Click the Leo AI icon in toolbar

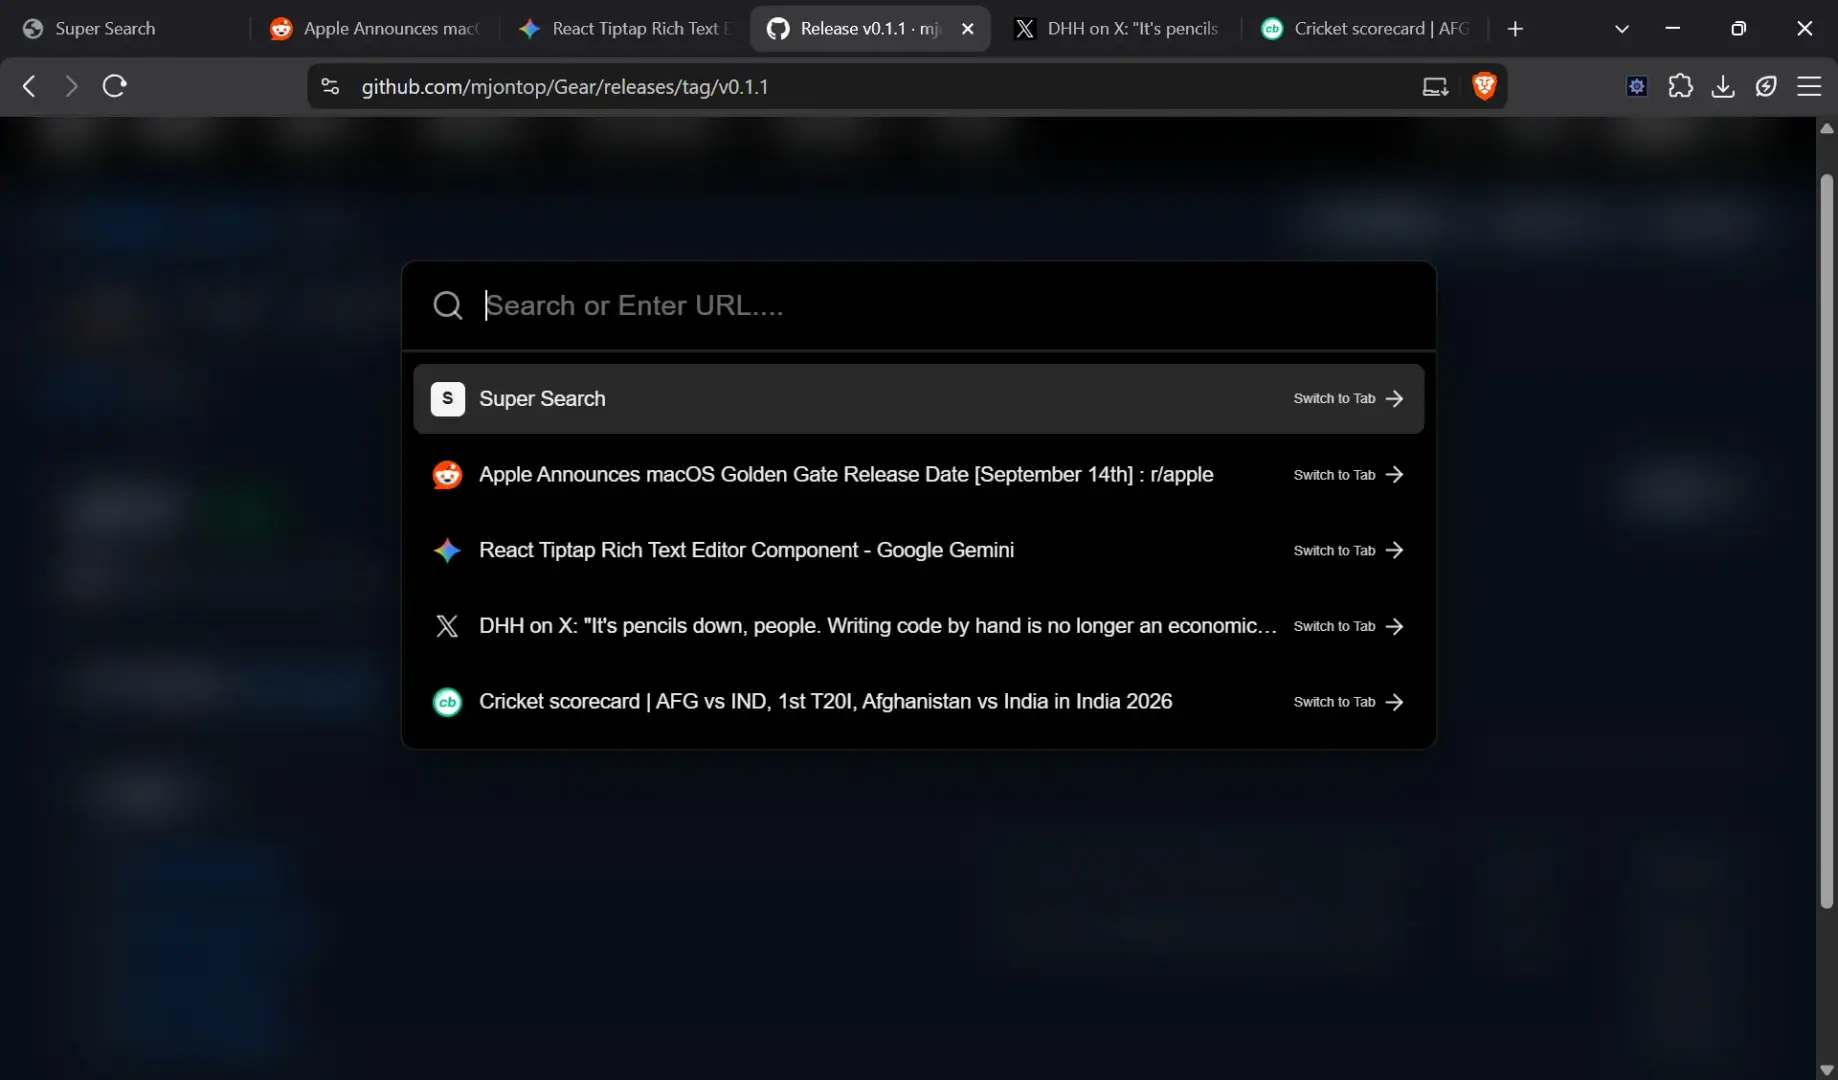tap(1766, 86)
